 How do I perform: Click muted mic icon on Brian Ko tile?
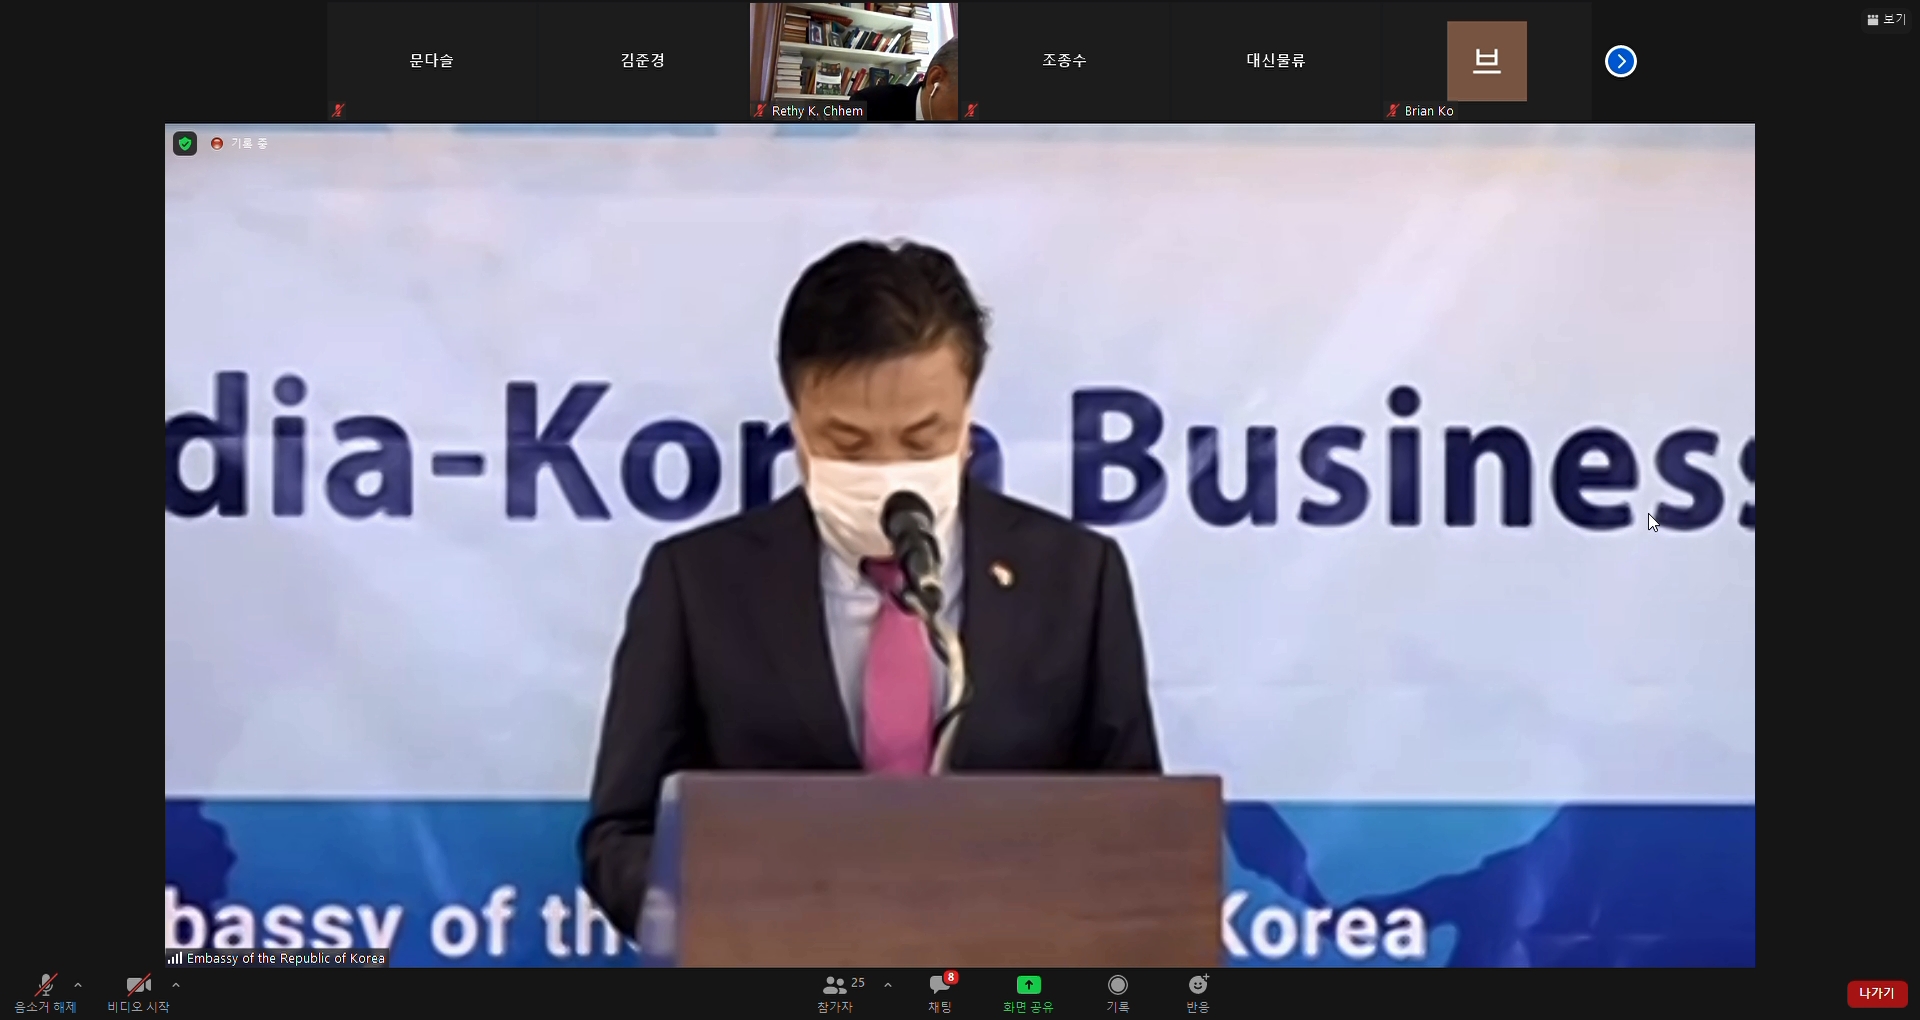[1393, 111]
